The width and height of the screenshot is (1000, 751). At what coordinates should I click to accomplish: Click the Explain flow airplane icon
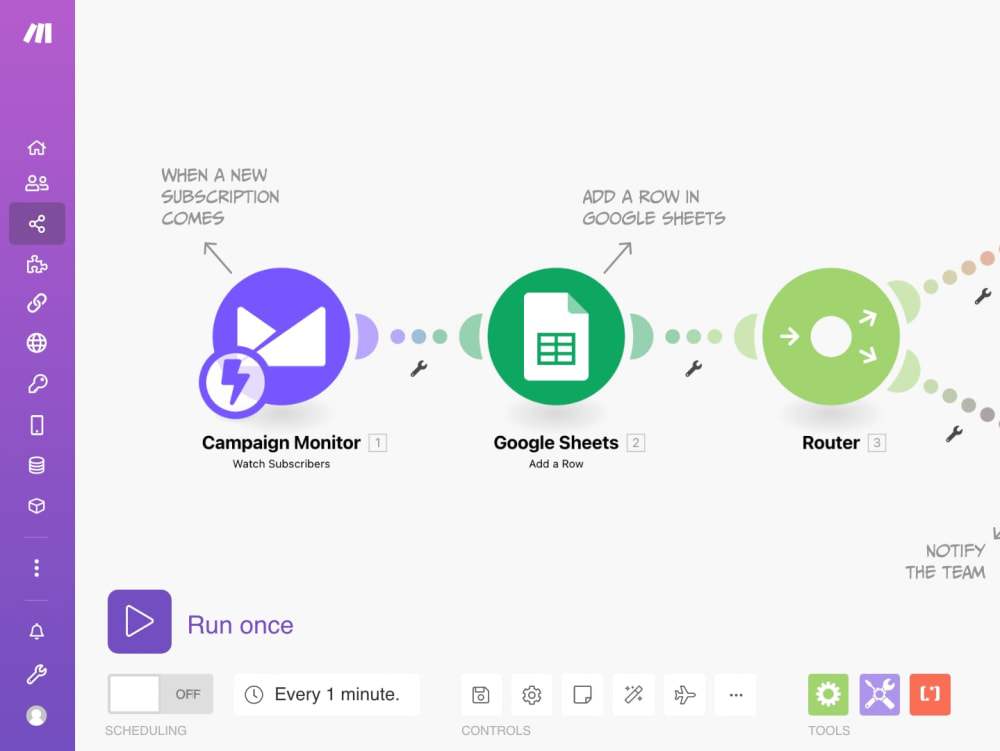coord(684,694)
